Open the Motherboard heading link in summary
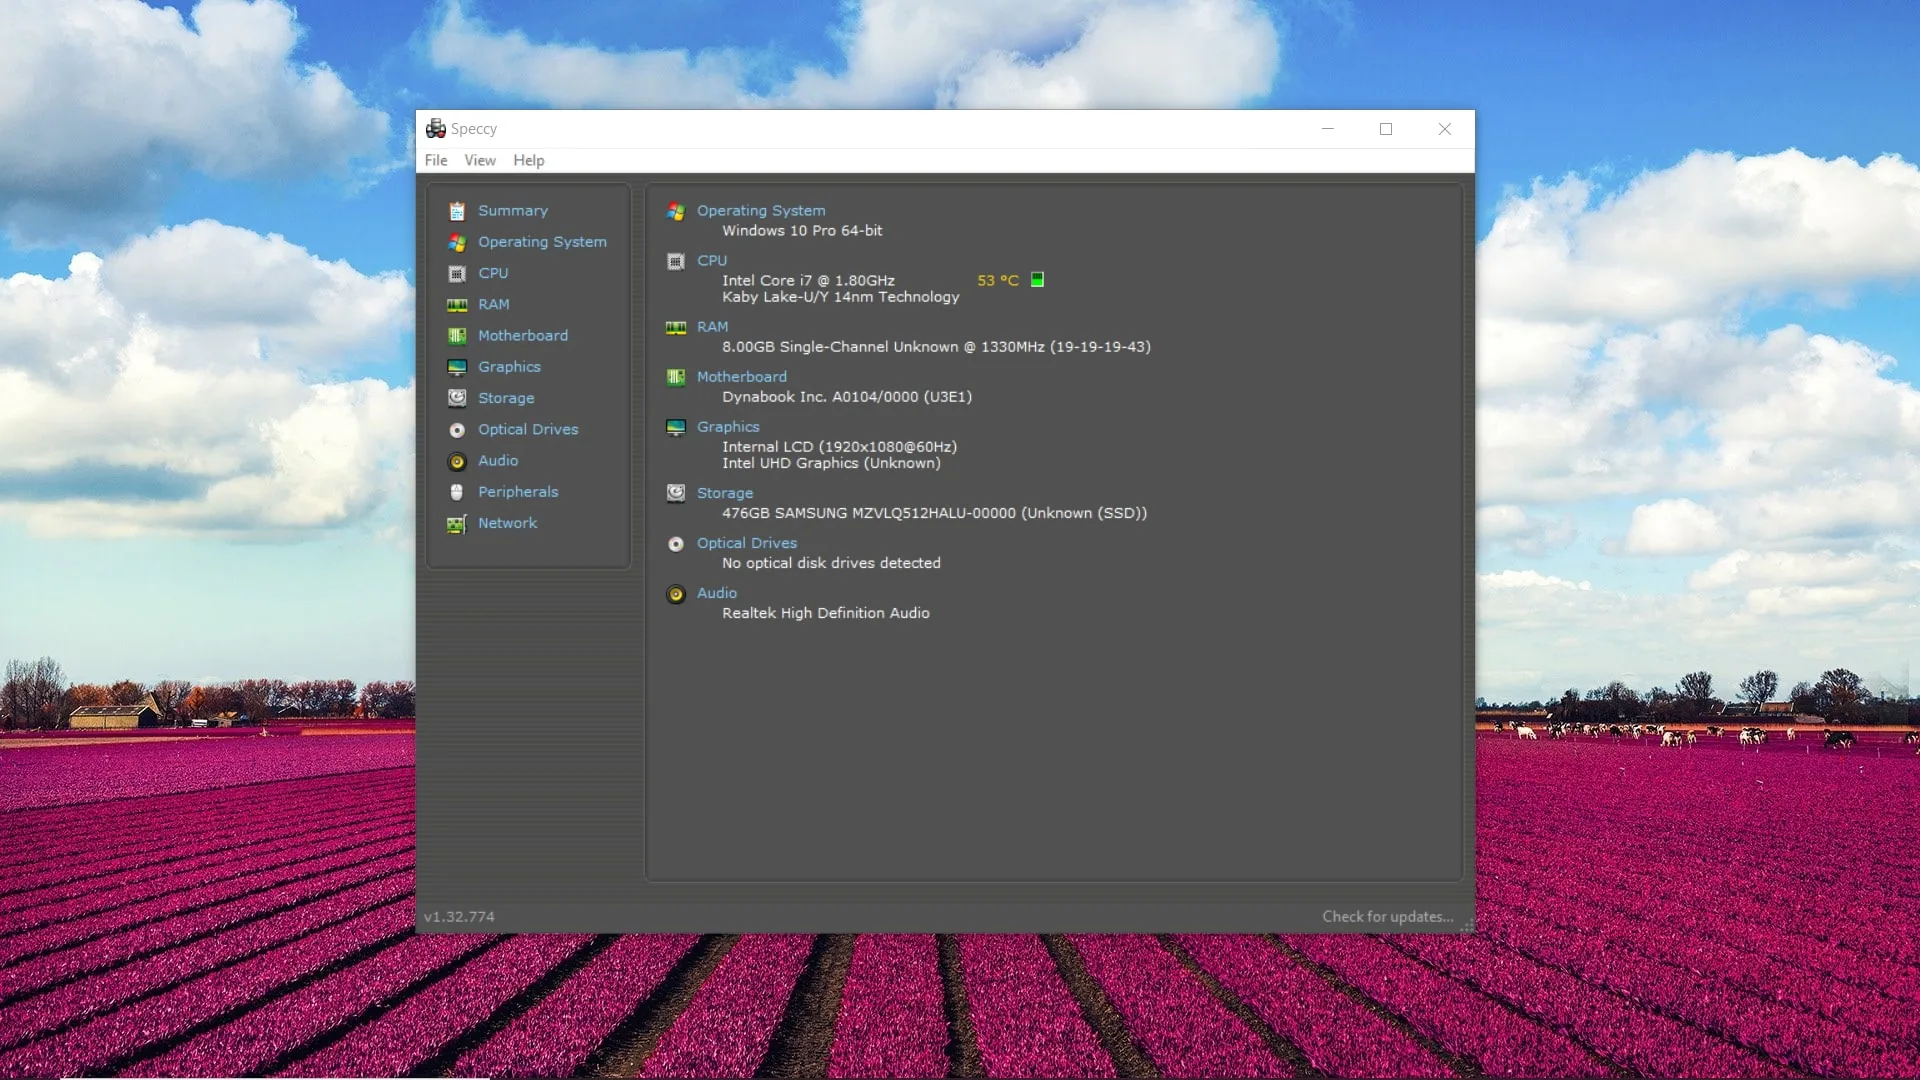 click(741, 377)
